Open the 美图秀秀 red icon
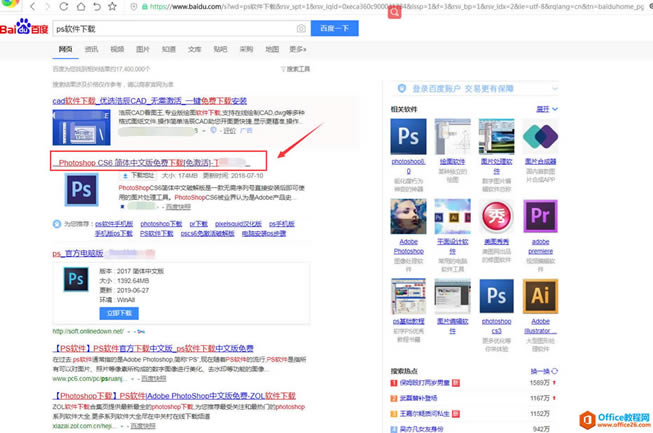Image resolution: width=653 pixels, height=433 pixels. (x=496, y=216)
